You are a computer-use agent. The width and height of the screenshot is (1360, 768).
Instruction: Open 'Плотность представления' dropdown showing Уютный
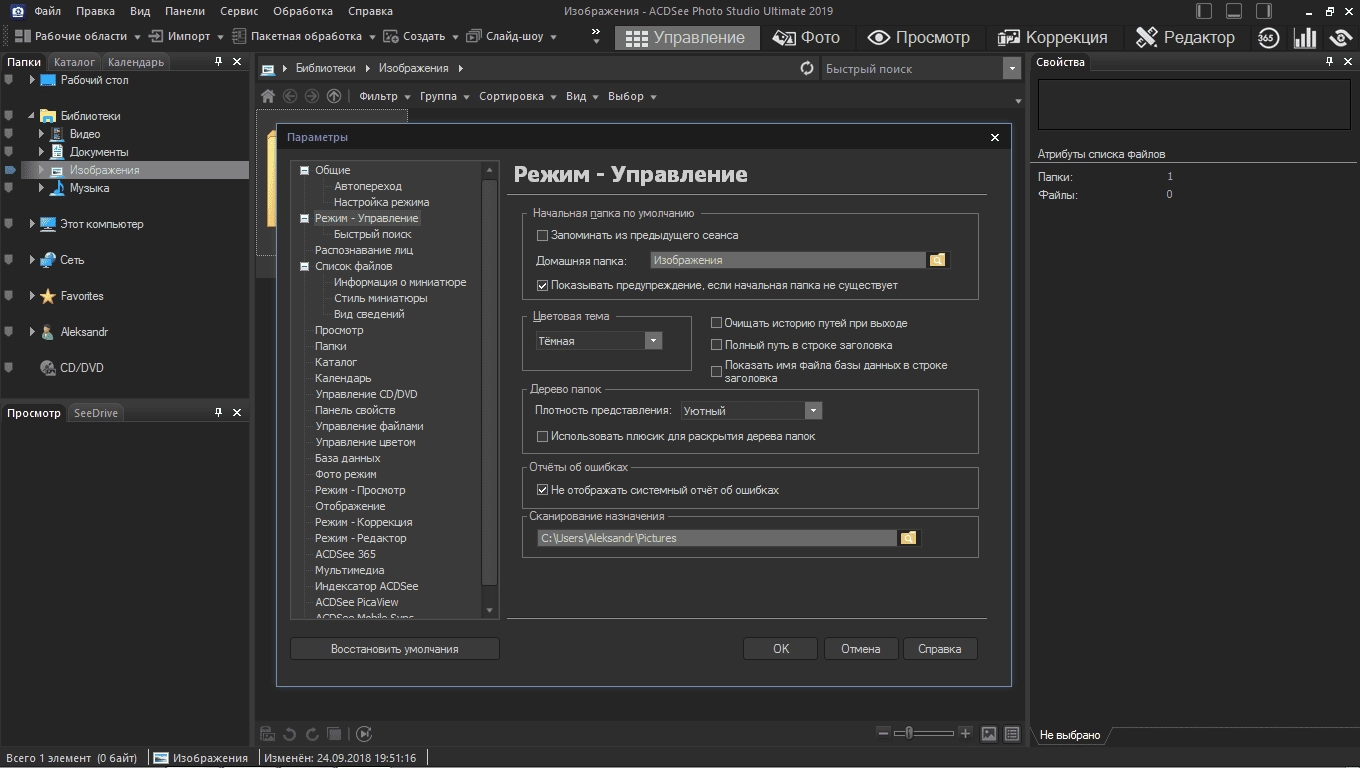point(751,411)
